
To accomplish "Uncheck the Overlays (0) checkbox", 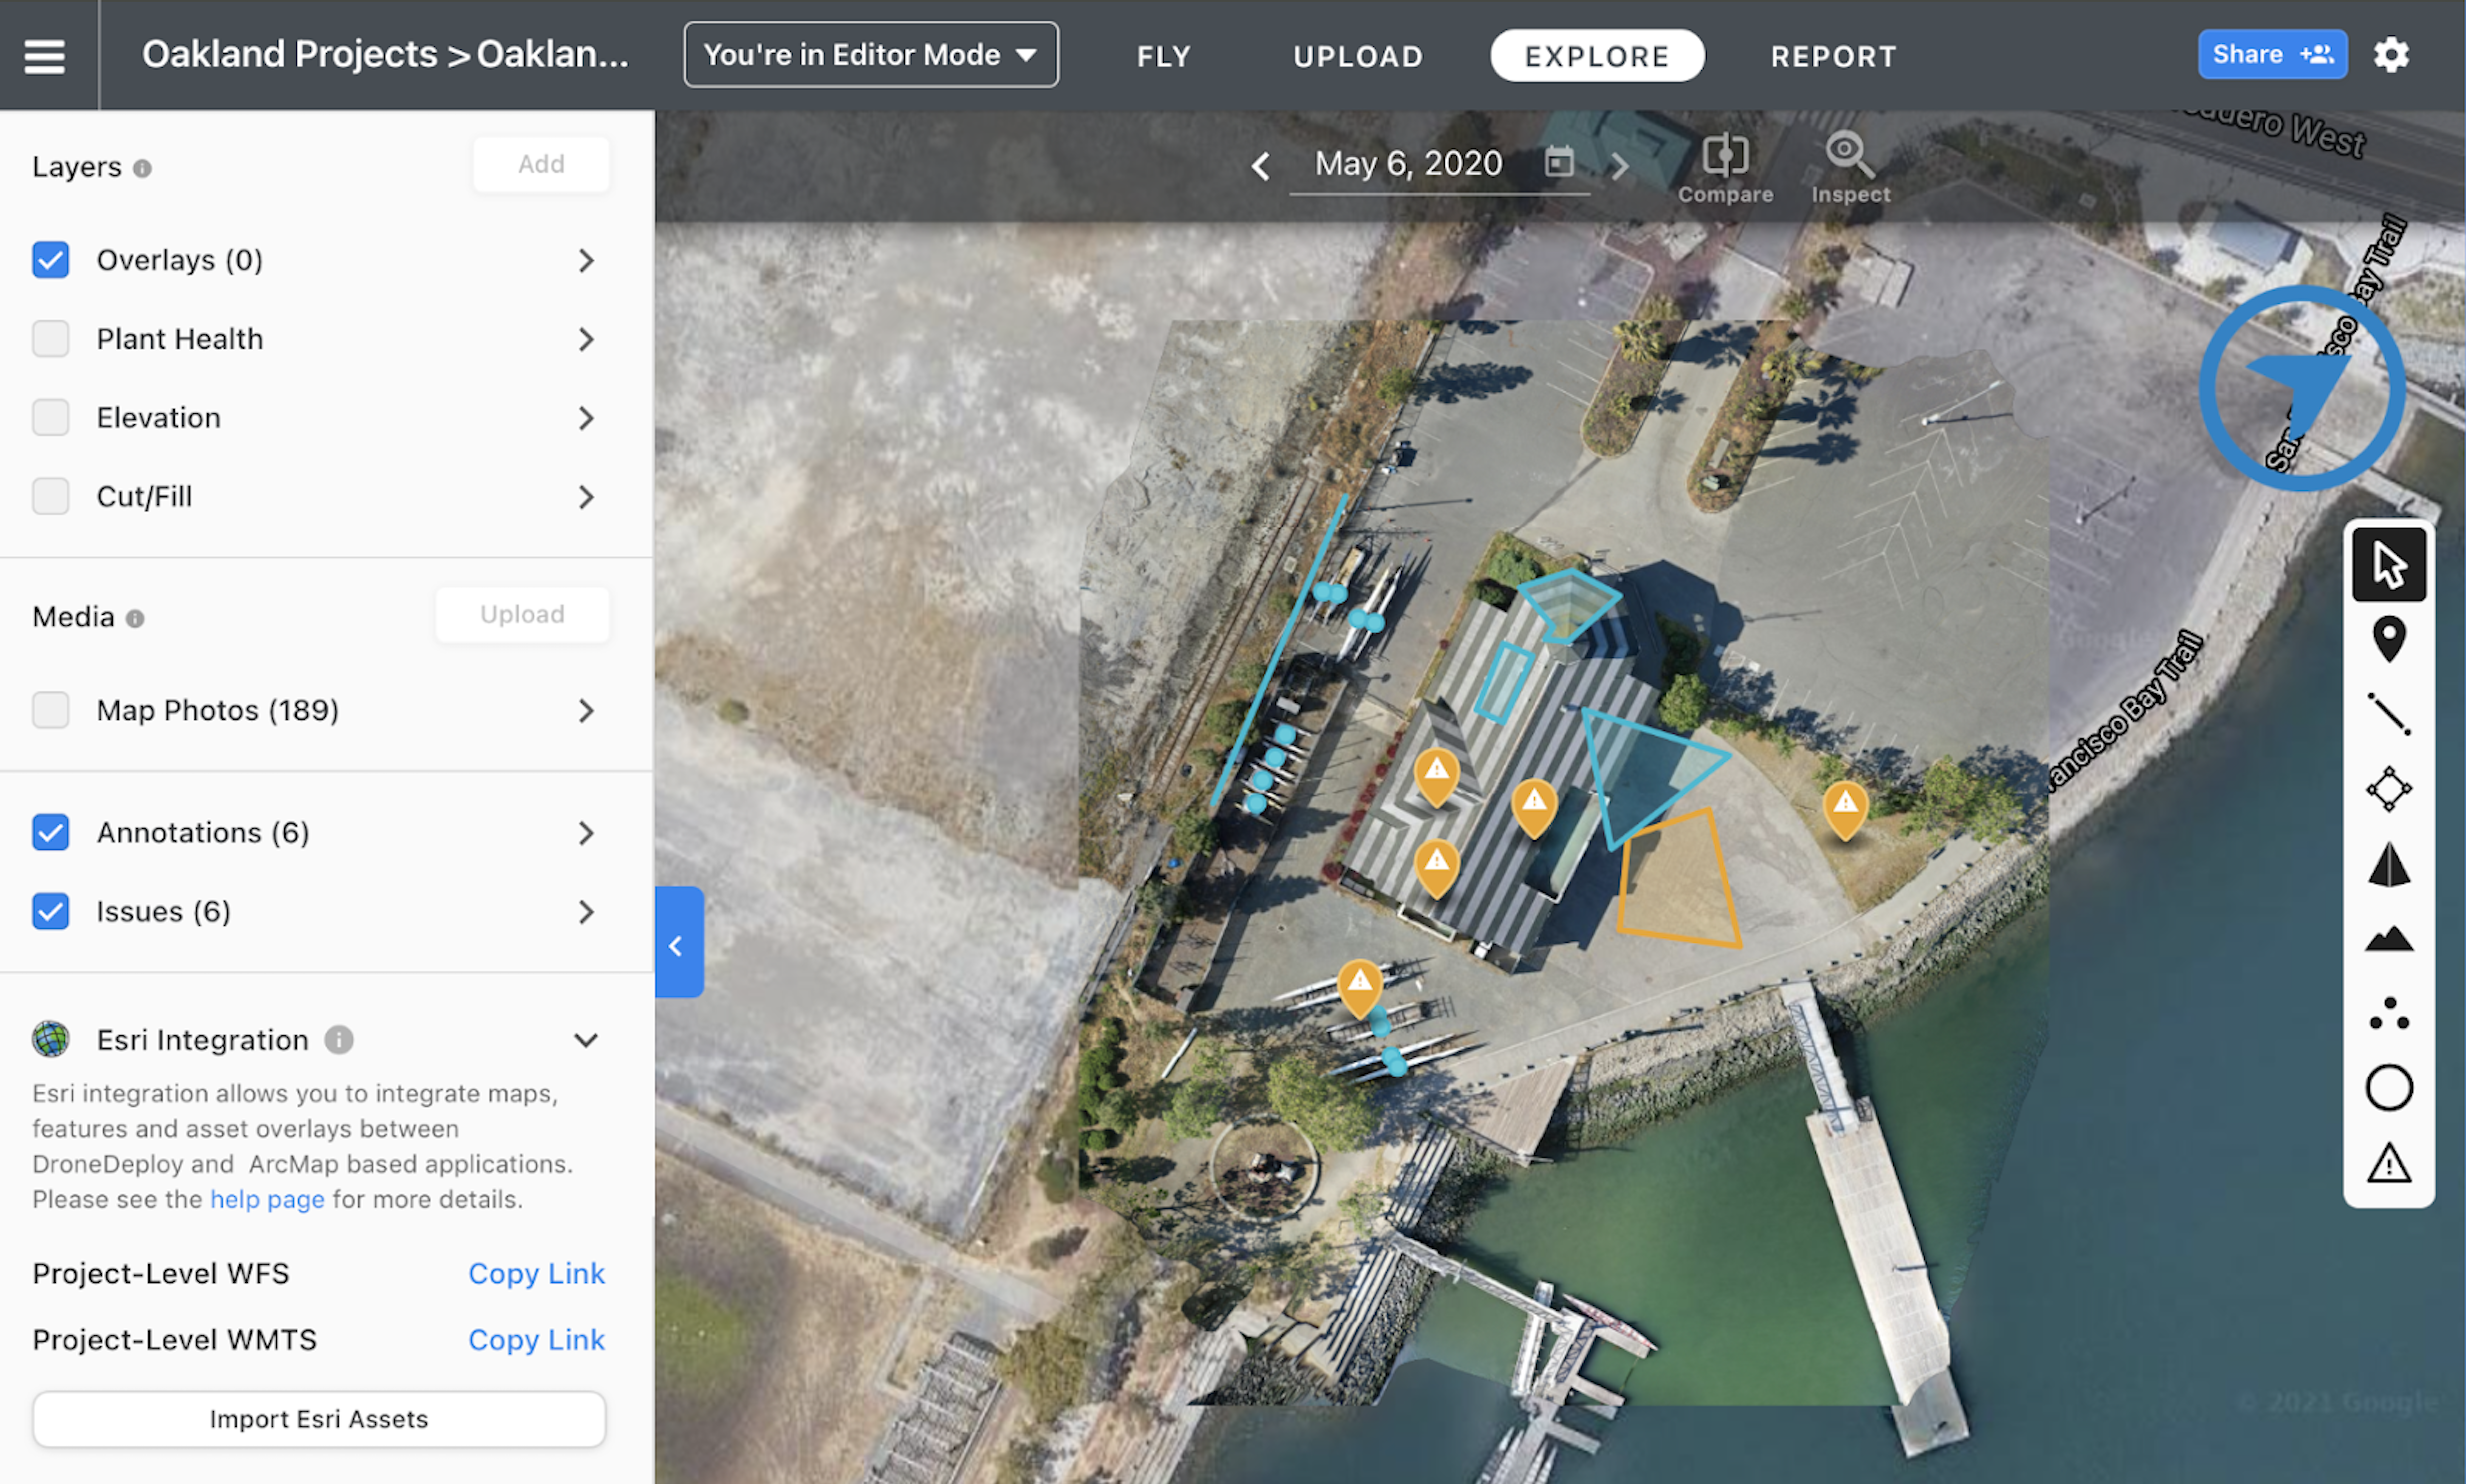I will coord(51,260).
